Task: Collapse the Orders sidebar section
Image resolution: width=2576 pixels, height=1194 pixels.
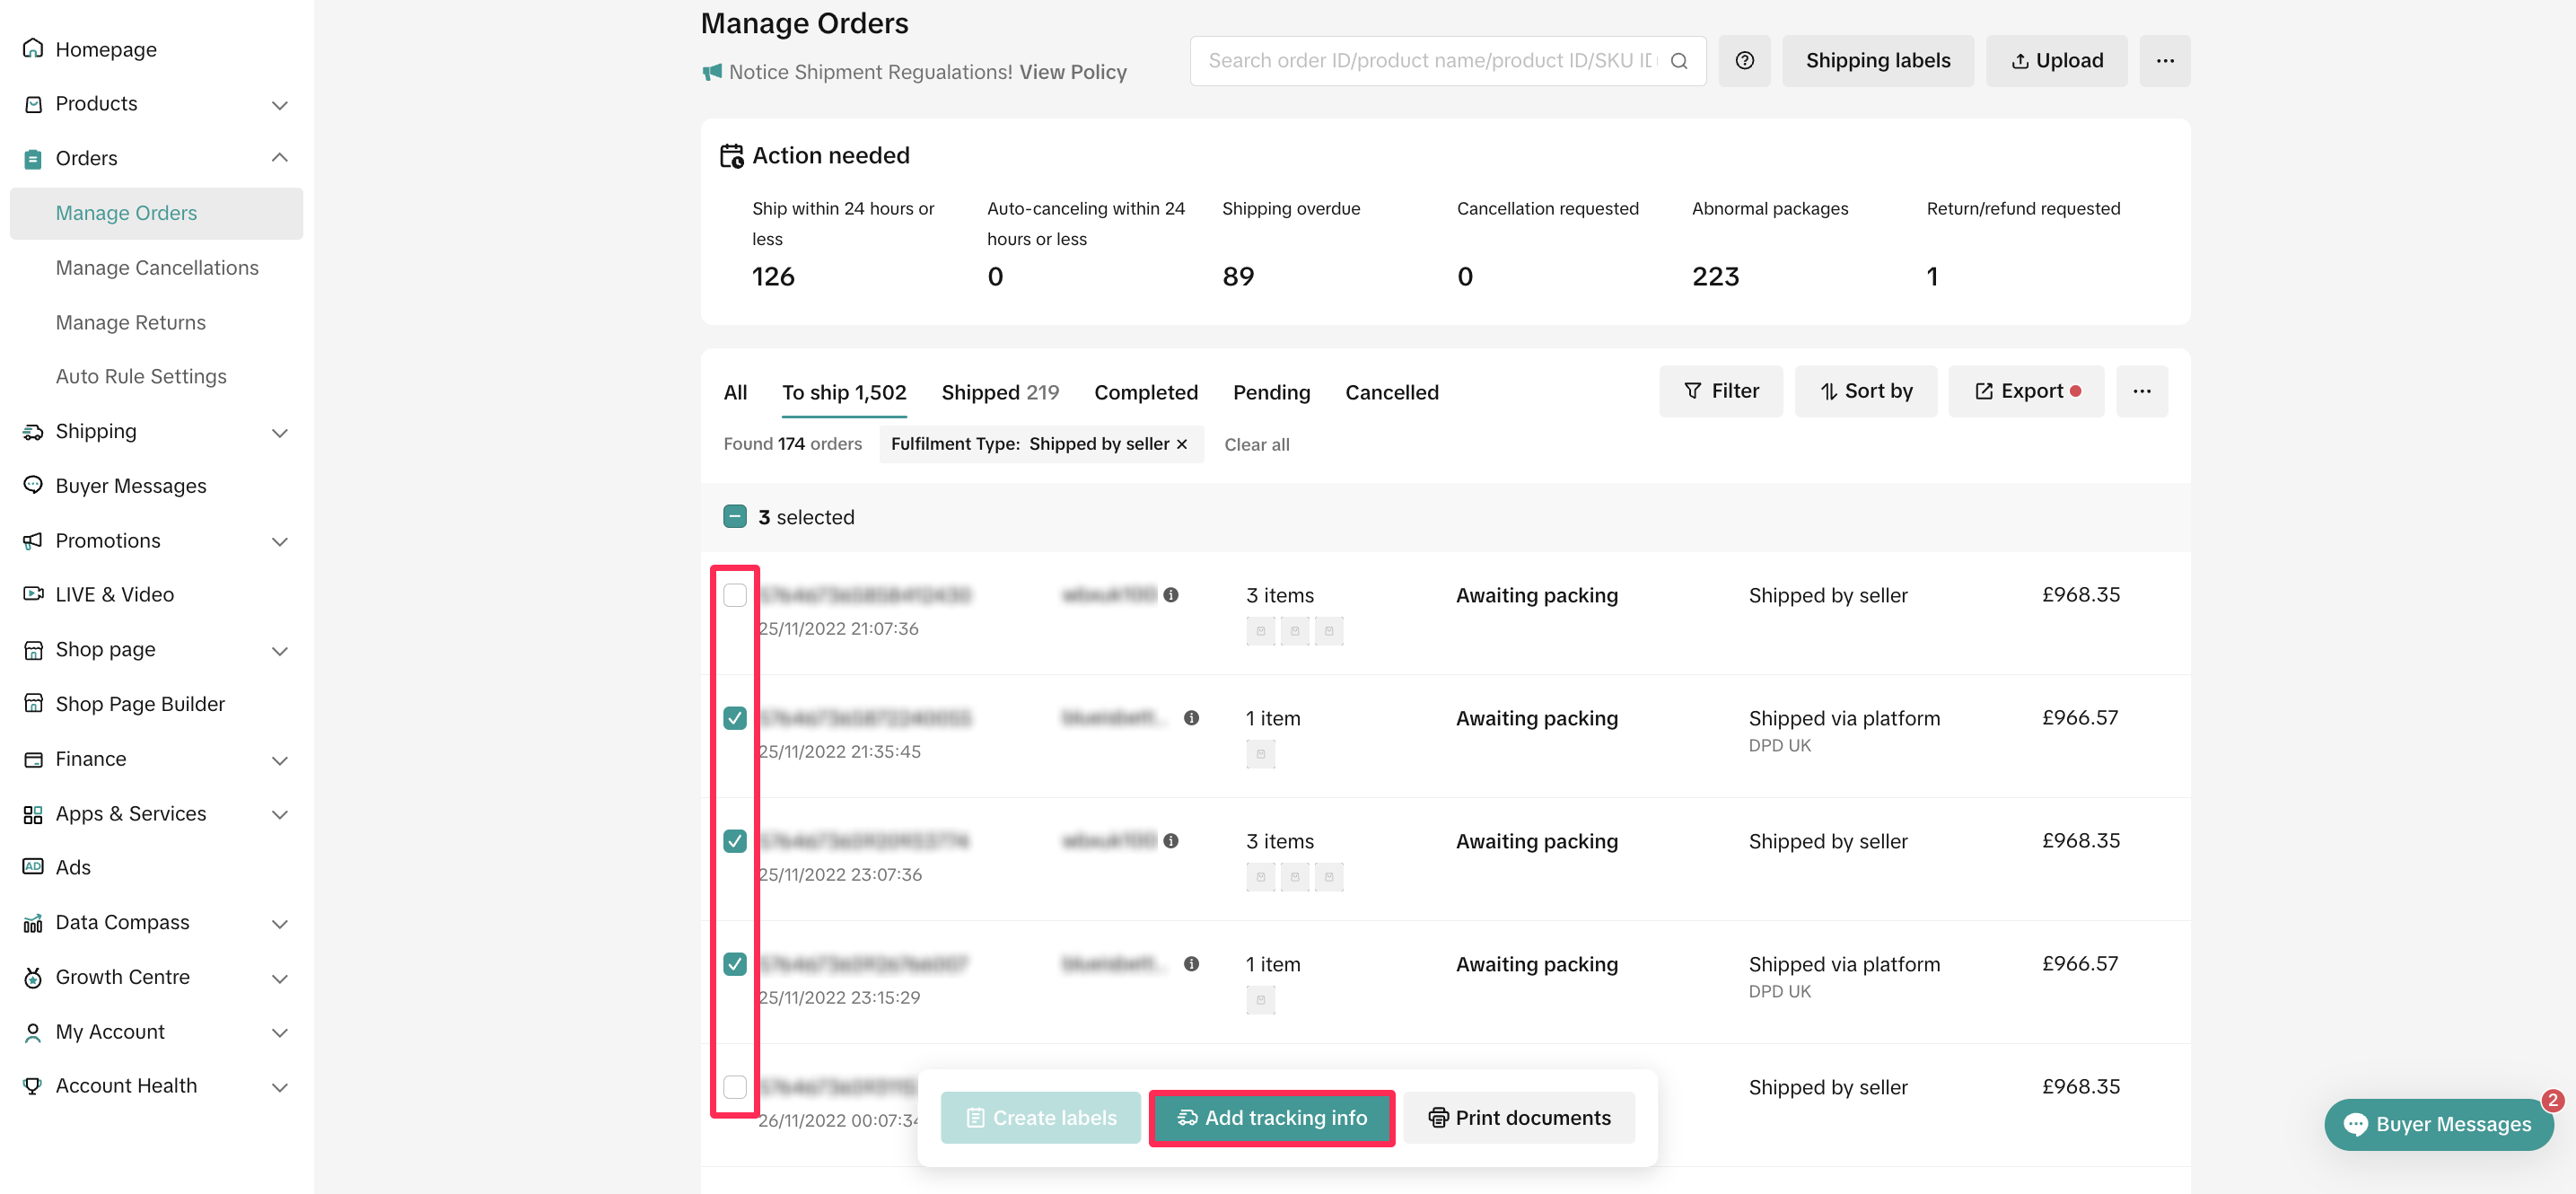Action: click(x=280, y=158)
